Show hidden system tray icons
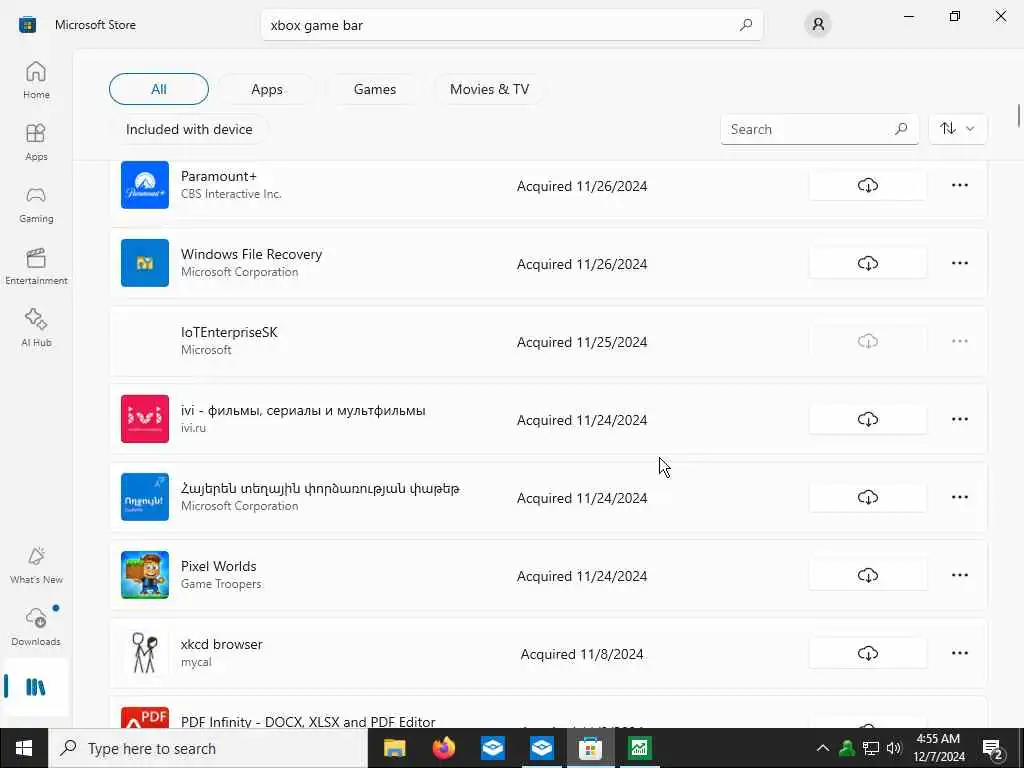The image size is (1024, 768). click(x=823, y=748)
